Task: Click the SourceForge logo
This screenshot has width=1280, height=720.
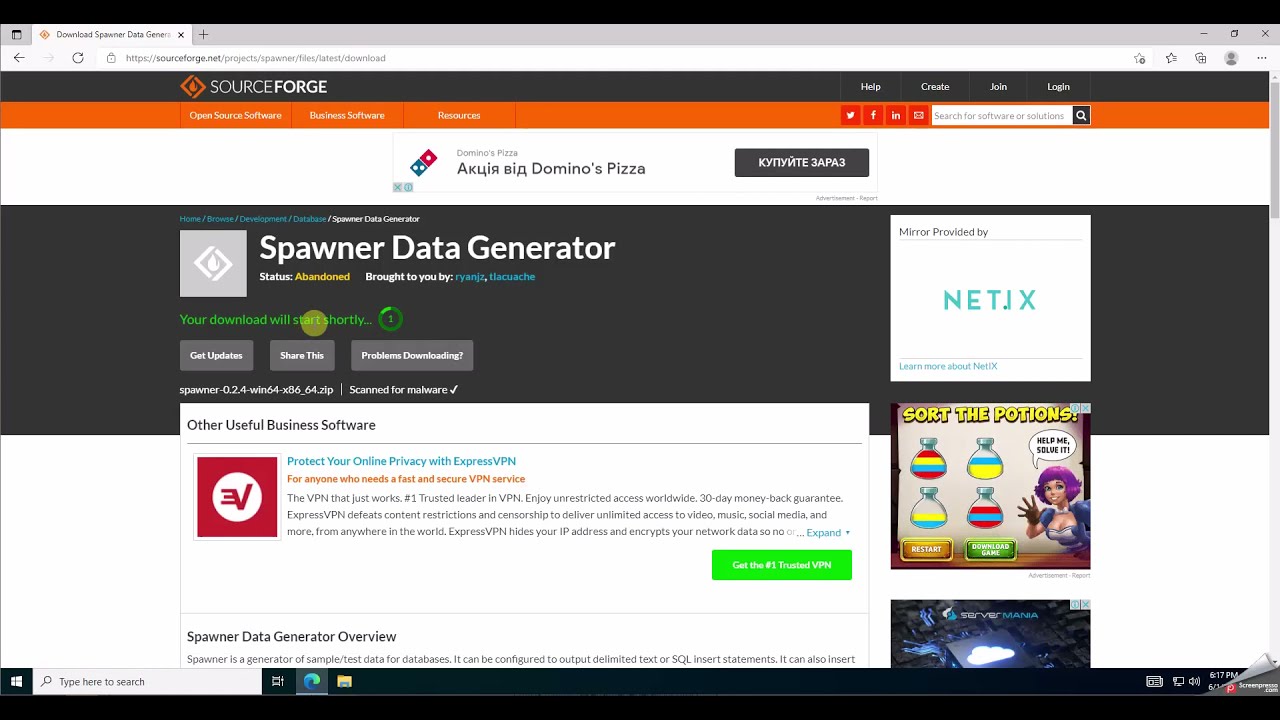Action: tap(253, 87)
